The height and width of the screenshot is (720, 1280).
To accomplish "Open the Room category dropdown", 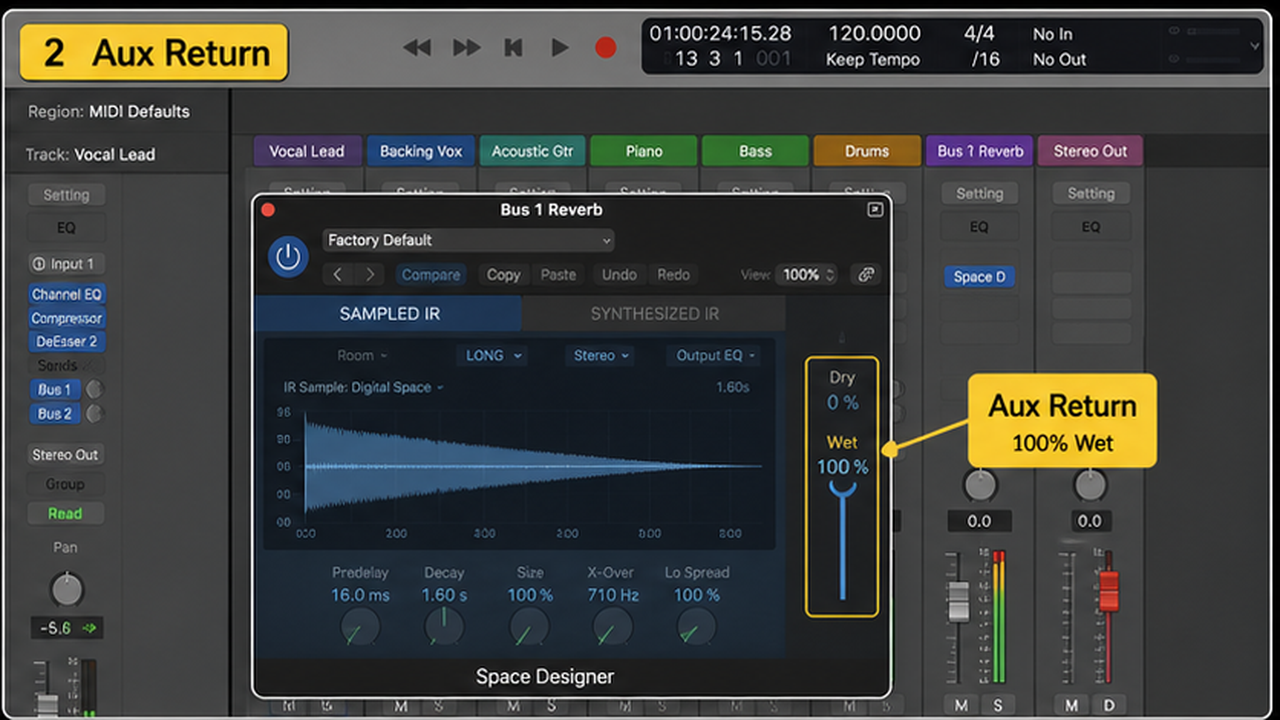I will pyautogui.click(x=362, y=355).
